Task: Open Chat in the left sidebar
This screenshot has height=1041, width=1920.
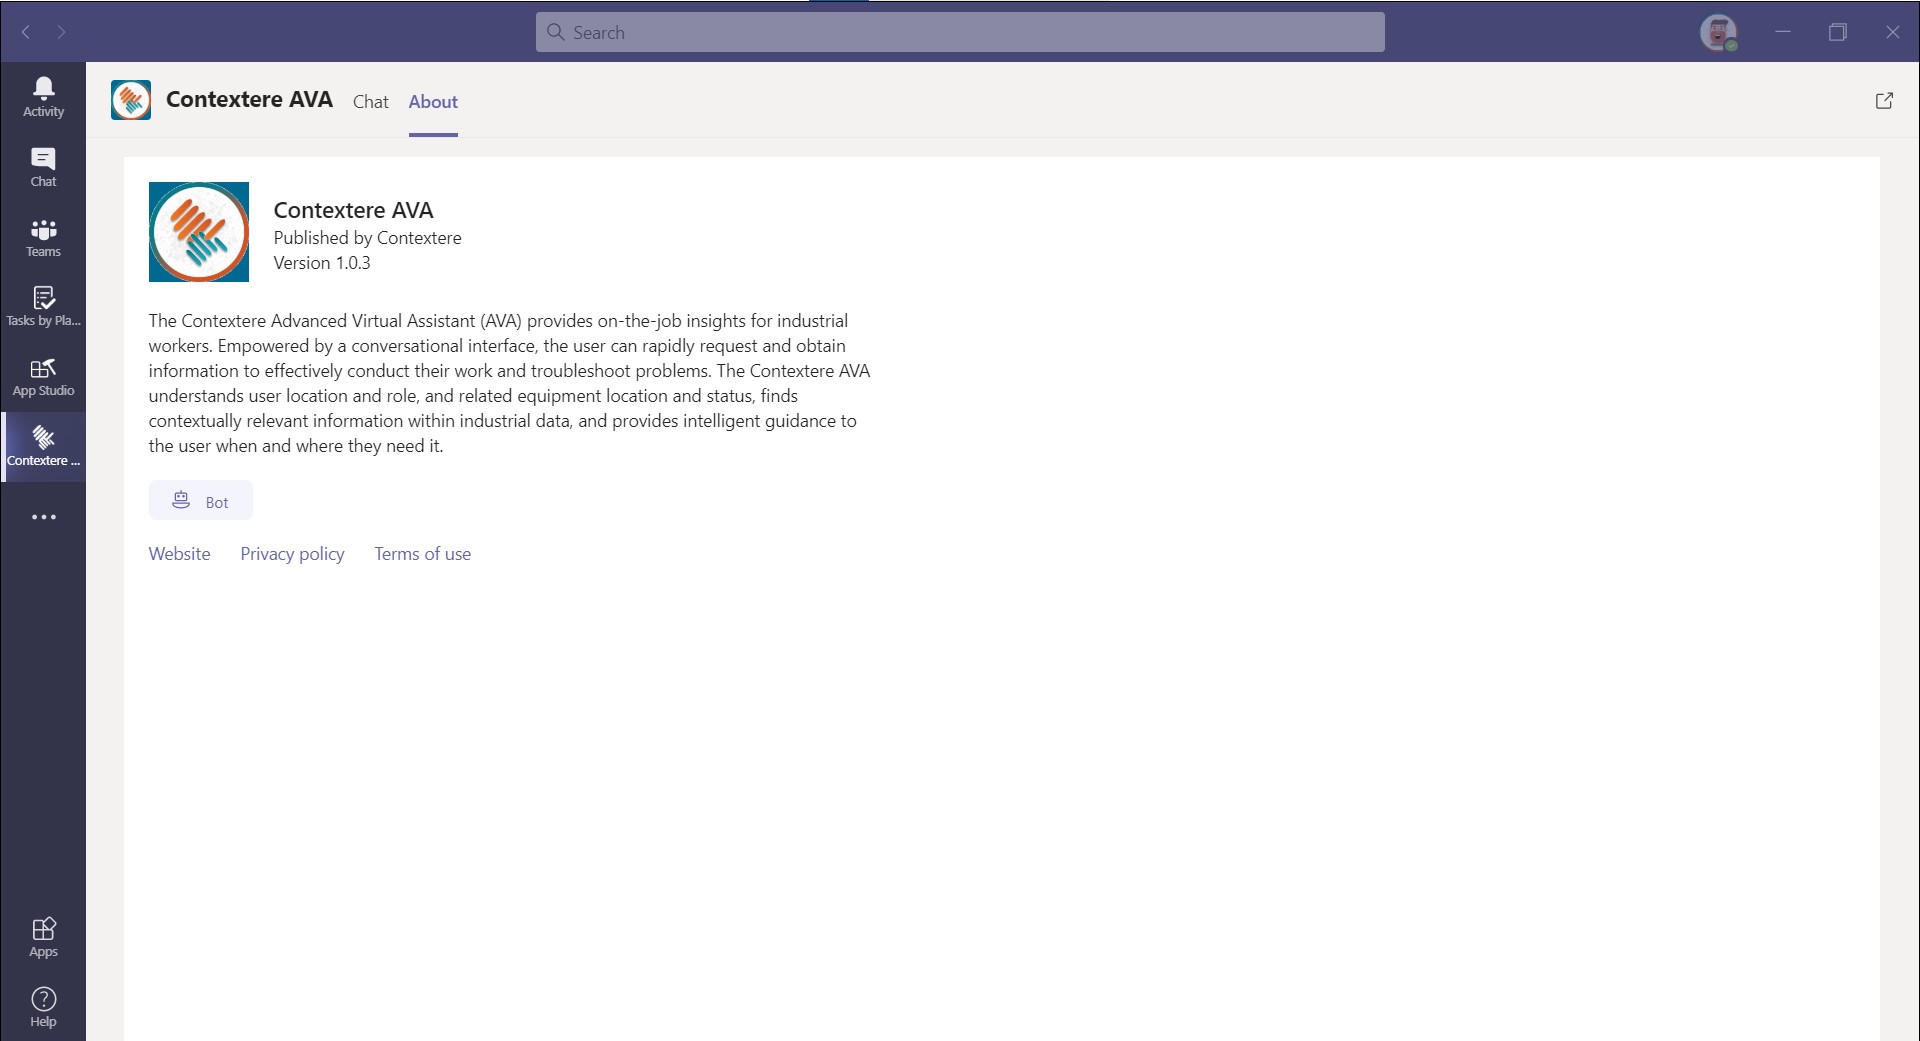Action: (43, 167)
